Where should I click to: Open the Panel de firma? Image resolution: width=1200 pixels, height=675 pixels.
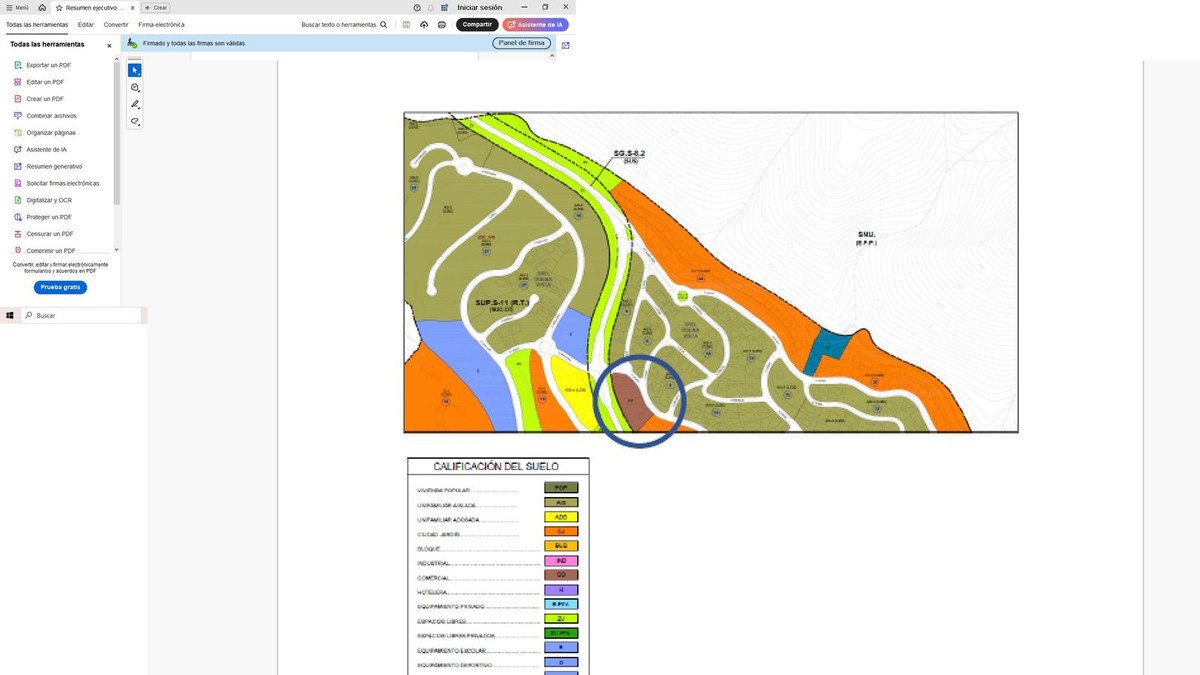(521, 43)
